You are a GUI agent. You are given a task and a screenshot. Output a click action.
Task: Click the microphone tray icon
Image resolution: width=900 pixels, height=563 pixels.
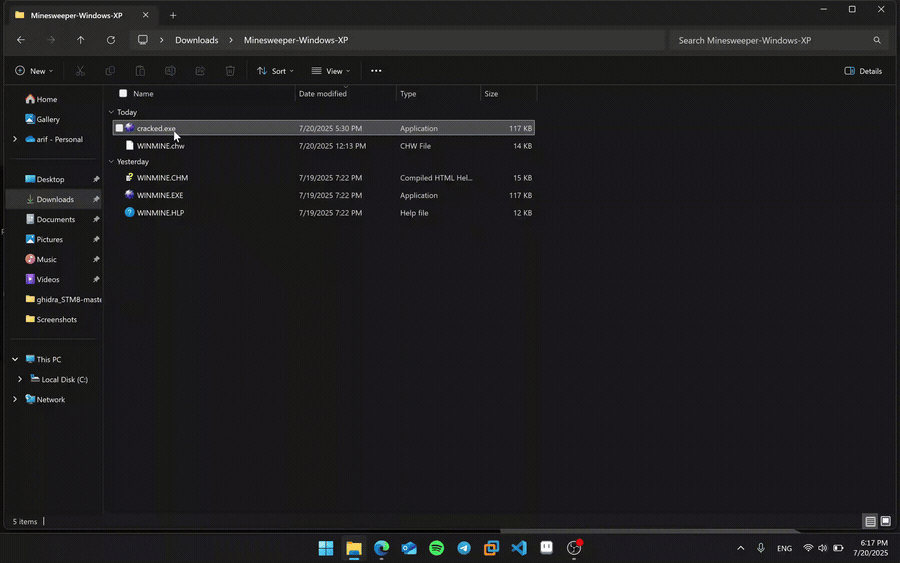761,548
